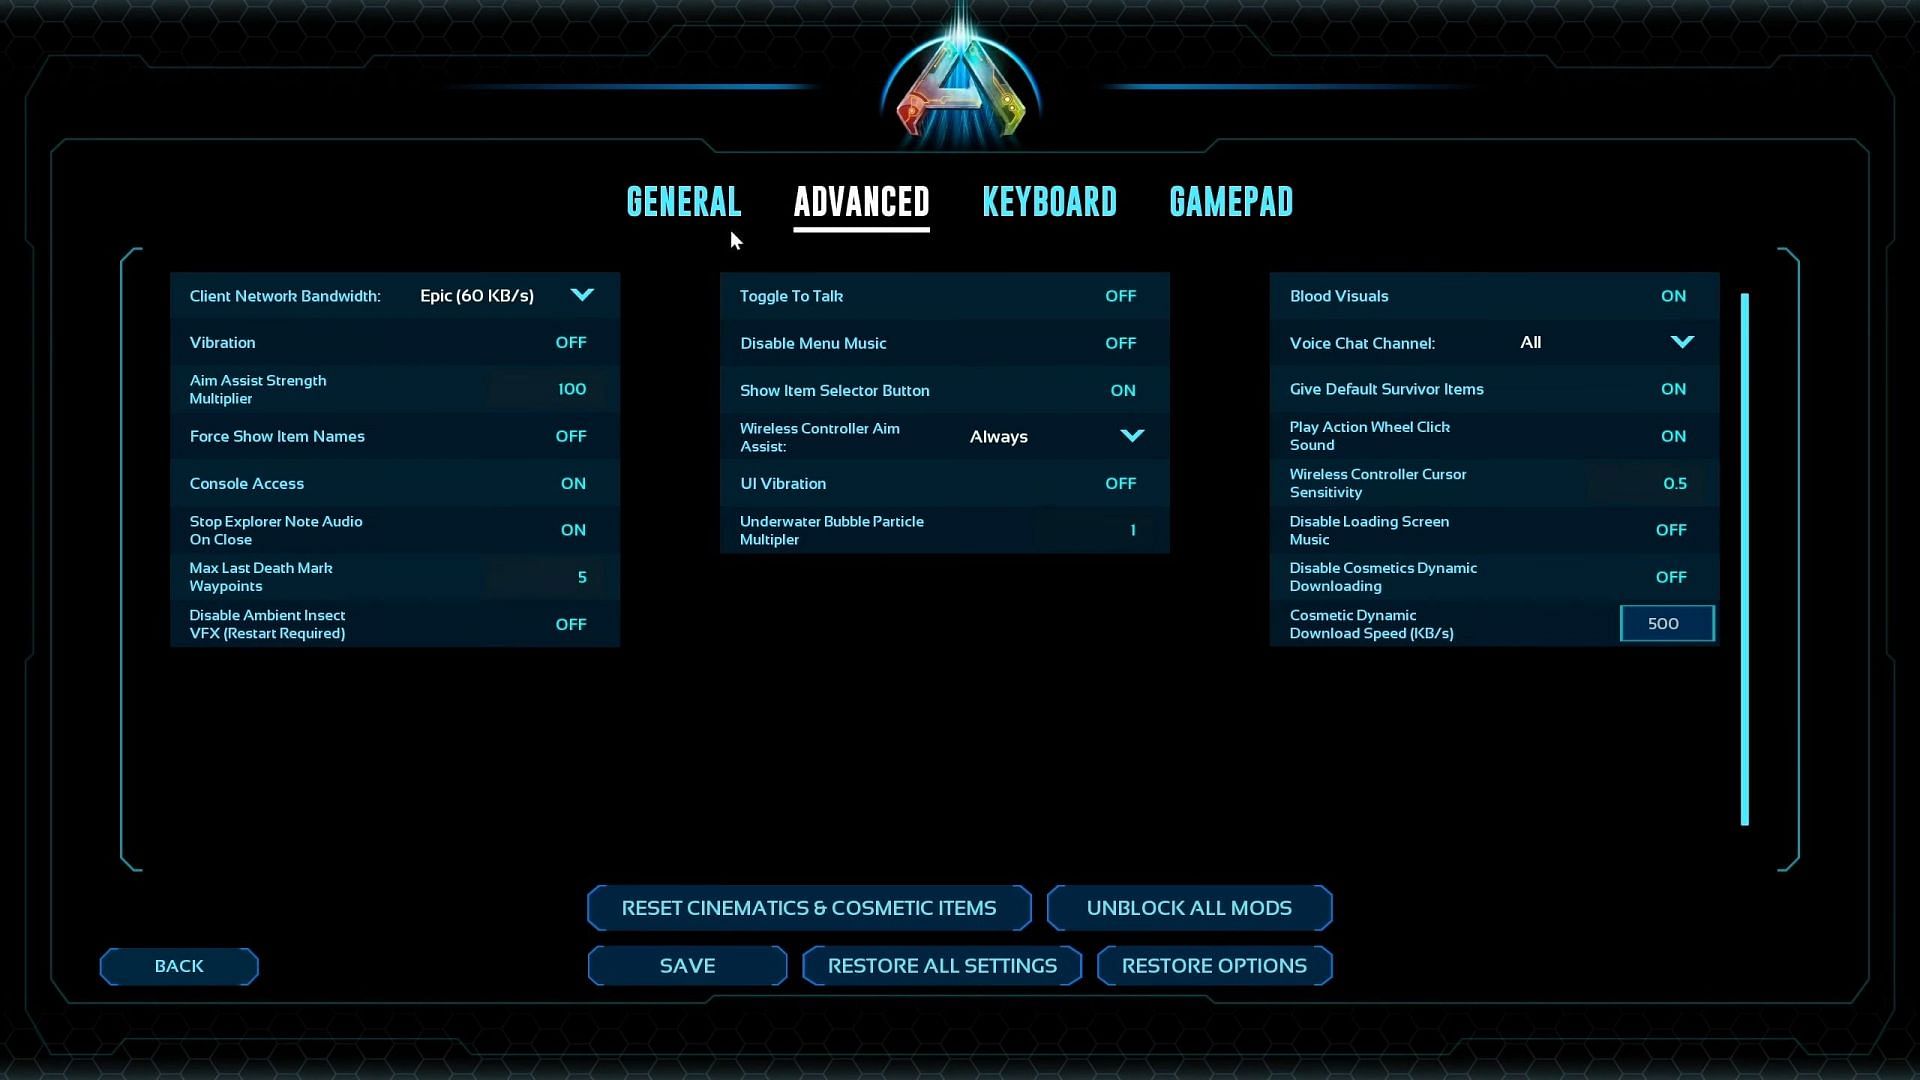Image resolution: width=1920 pixels, height=1080 pixels.
Task: Toggle Vibration OFF setting
Action: tap(571, 342)
